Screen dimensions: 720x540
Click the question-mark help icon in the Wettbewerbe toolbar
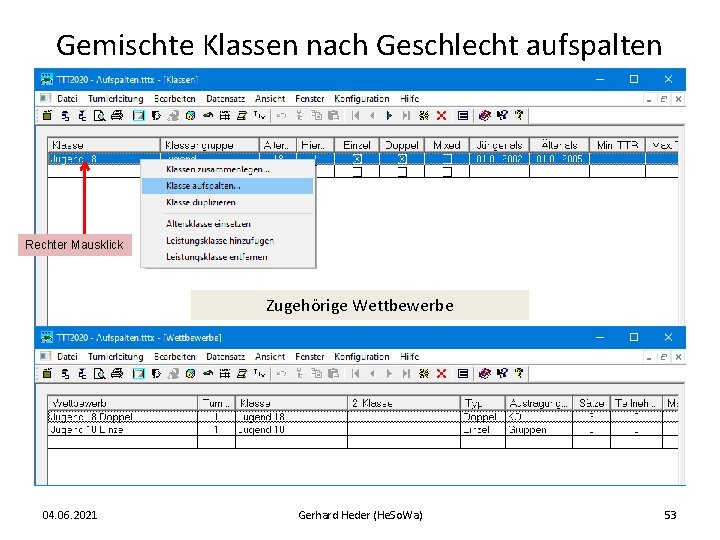point(519,374)
